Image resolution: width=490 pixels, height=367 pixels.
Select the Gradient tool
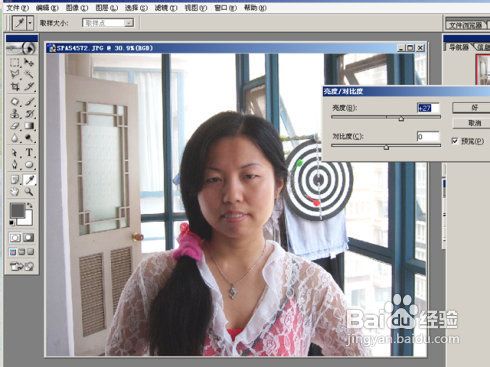[29, 126]
